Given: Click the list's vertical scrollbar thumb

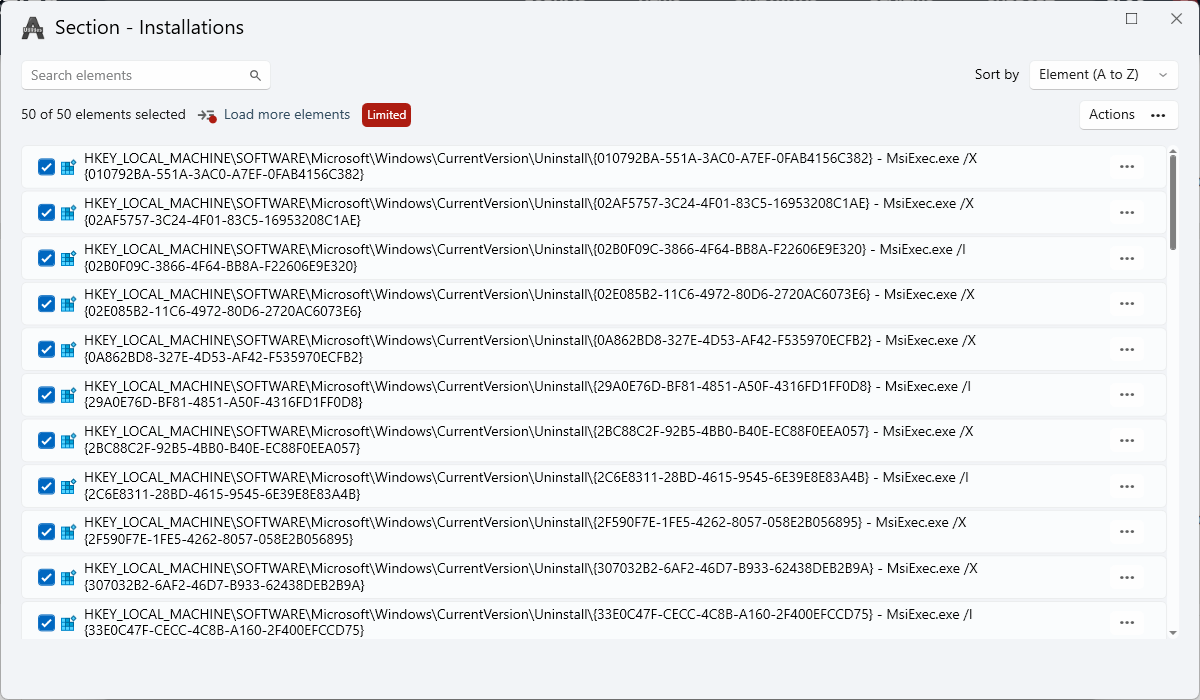Looking at the screenshot, I should [1173, 203].
